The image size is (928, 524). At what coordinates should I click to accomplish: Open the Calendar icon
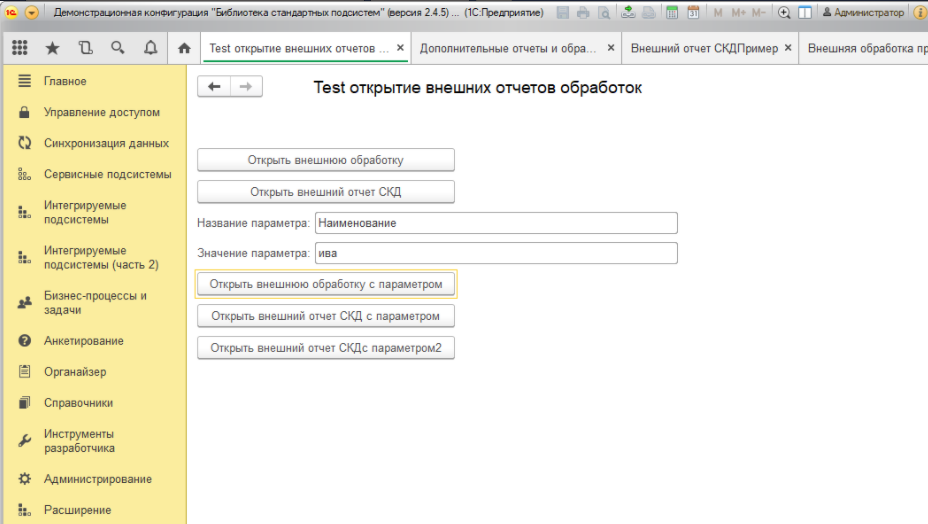point(693,12)
